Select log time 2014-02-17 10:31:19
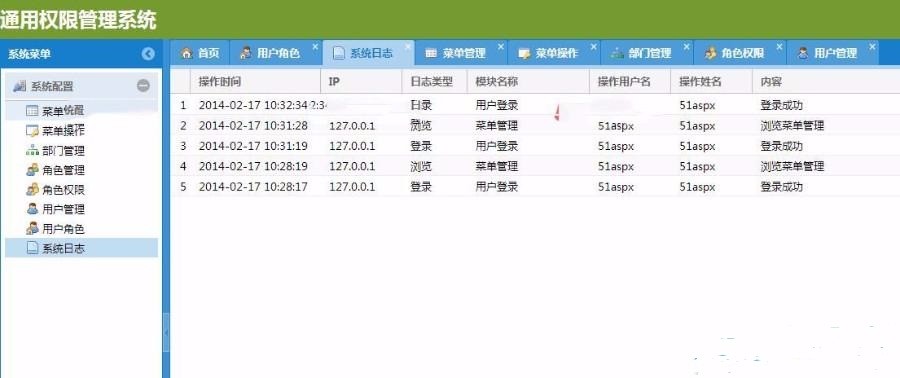The width and height of the screenshot is (900, 378). 253,146
